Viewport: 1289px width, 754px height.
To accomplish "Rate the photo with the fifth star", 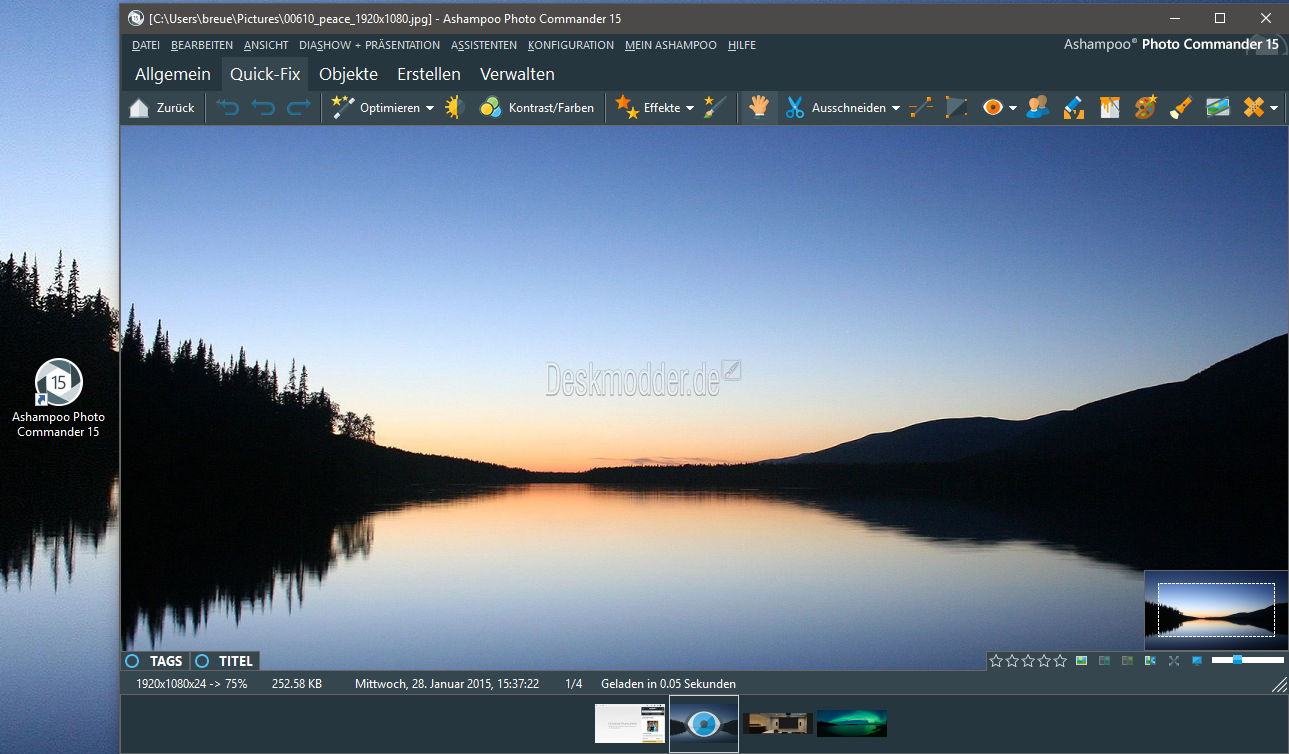I will pos(1059,661).
